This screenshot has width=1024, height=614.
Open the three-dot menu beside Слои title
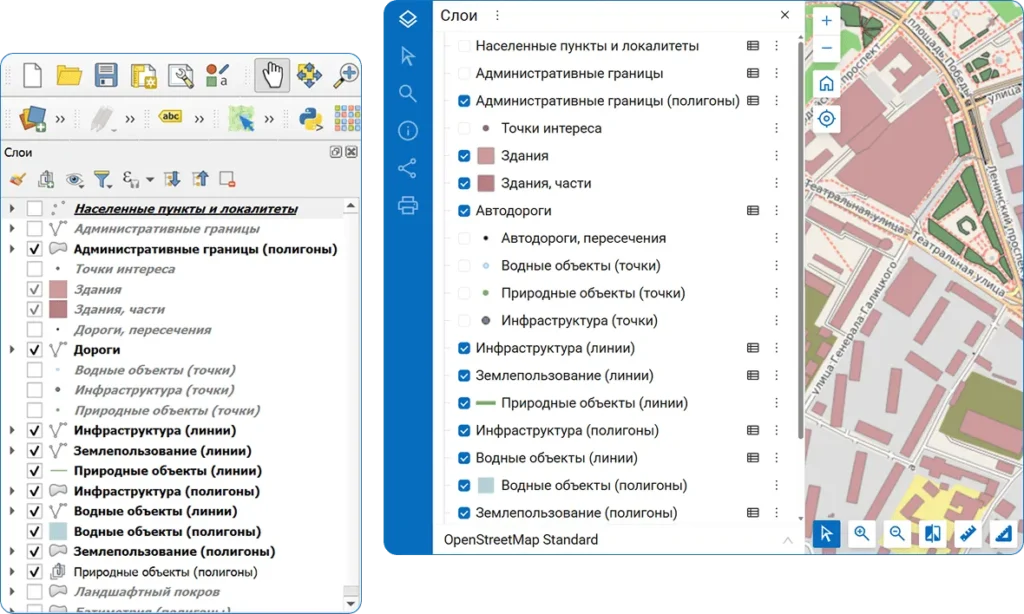497,16
